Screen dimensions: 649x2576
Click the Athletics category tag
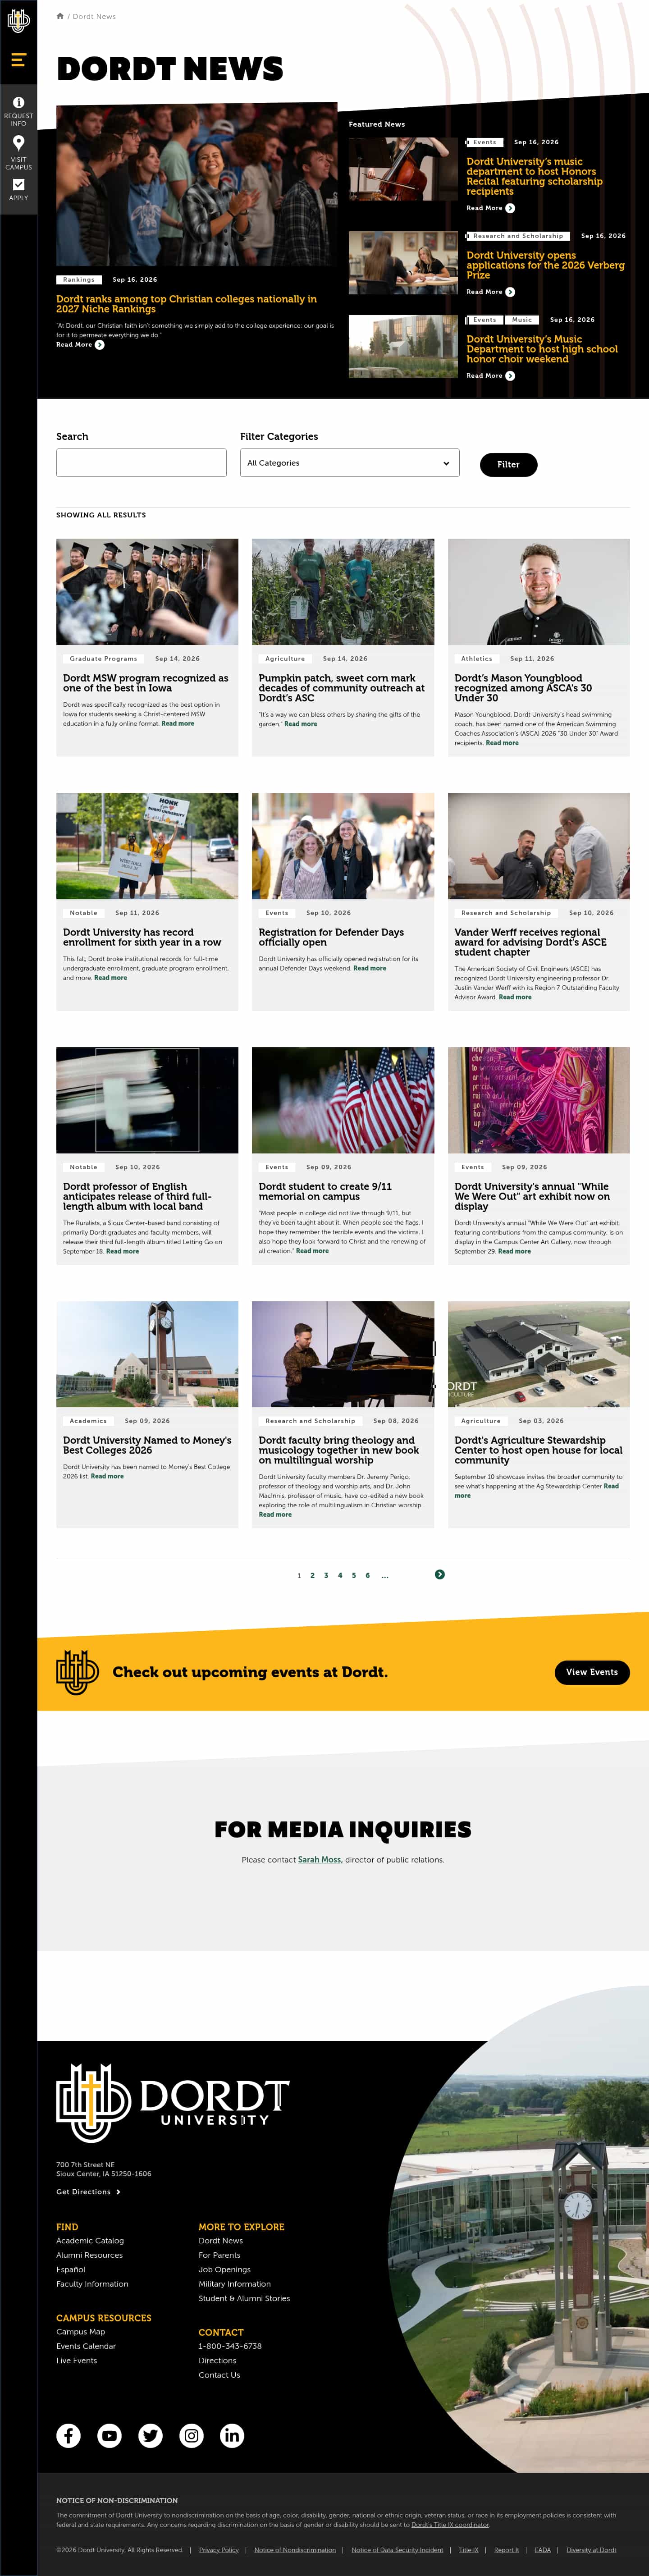477,659
